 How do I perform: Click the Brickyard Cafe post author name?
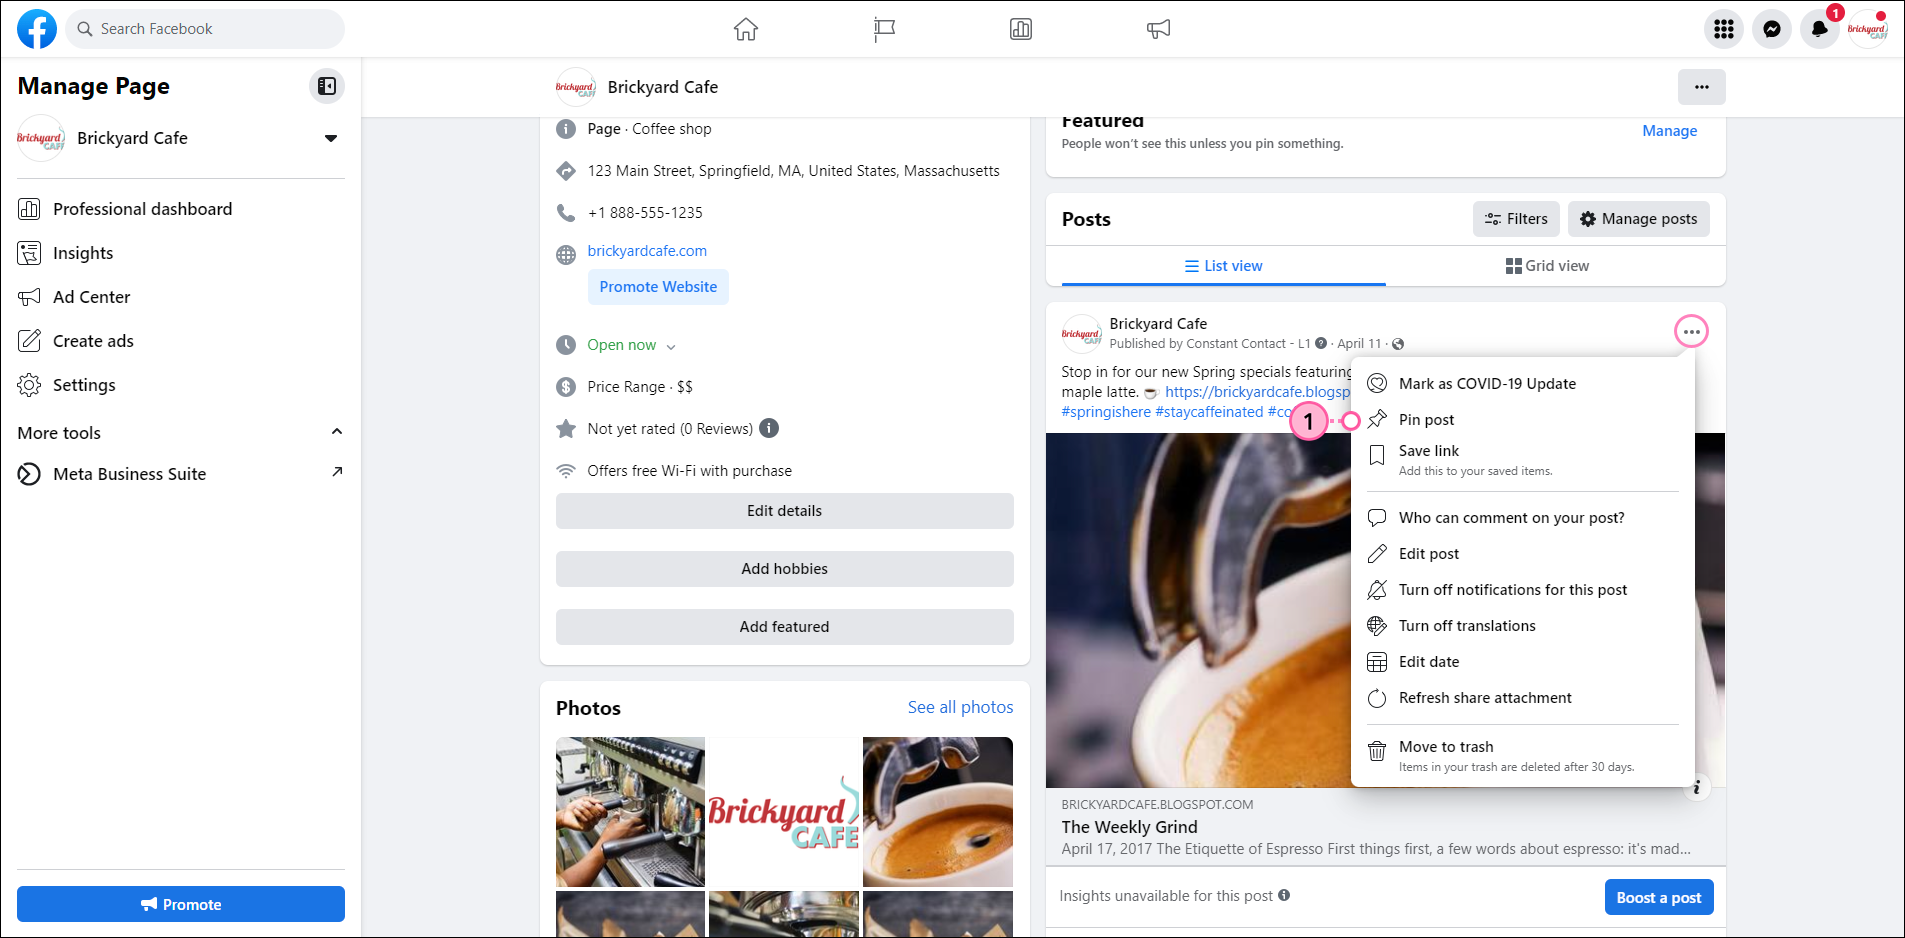pyautogui.click(x=1158, y=324)
